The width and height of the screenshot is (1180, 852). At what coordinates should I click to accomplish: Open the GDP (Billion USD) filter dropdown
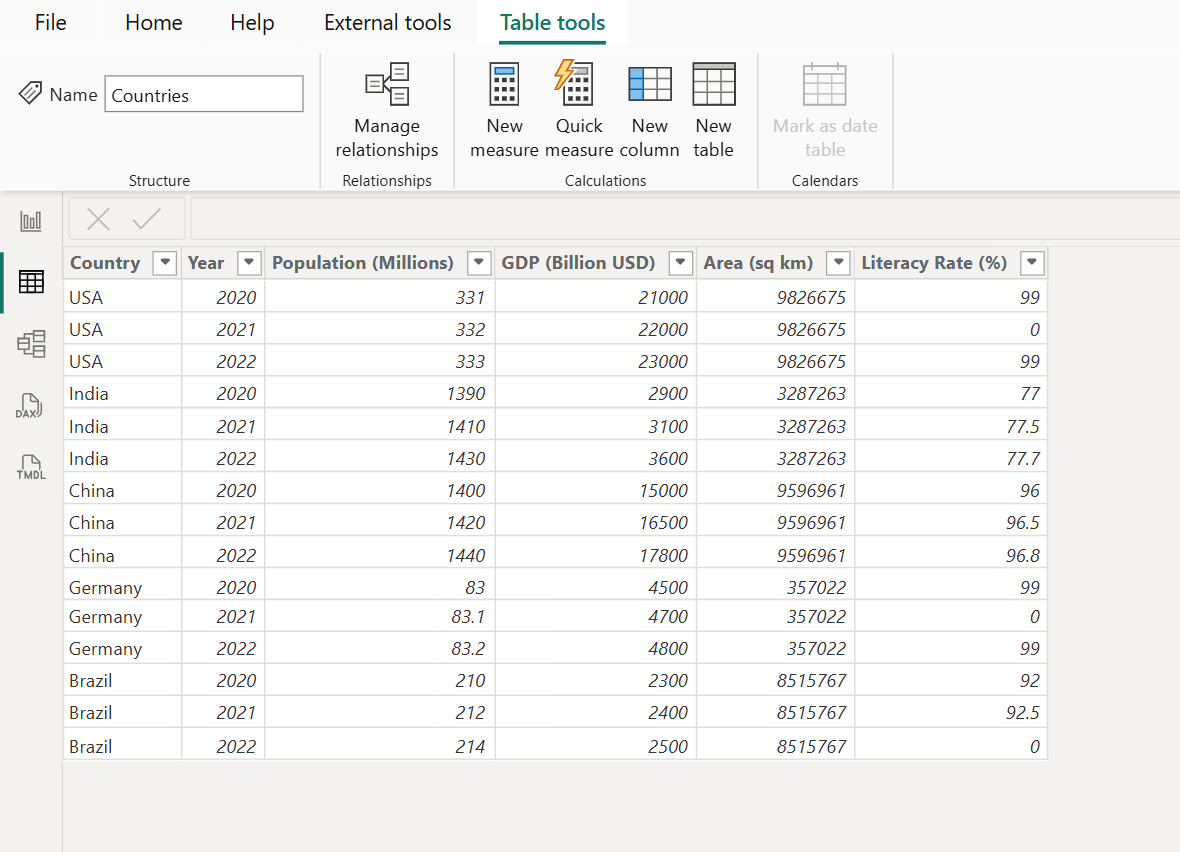pos(680,263)
